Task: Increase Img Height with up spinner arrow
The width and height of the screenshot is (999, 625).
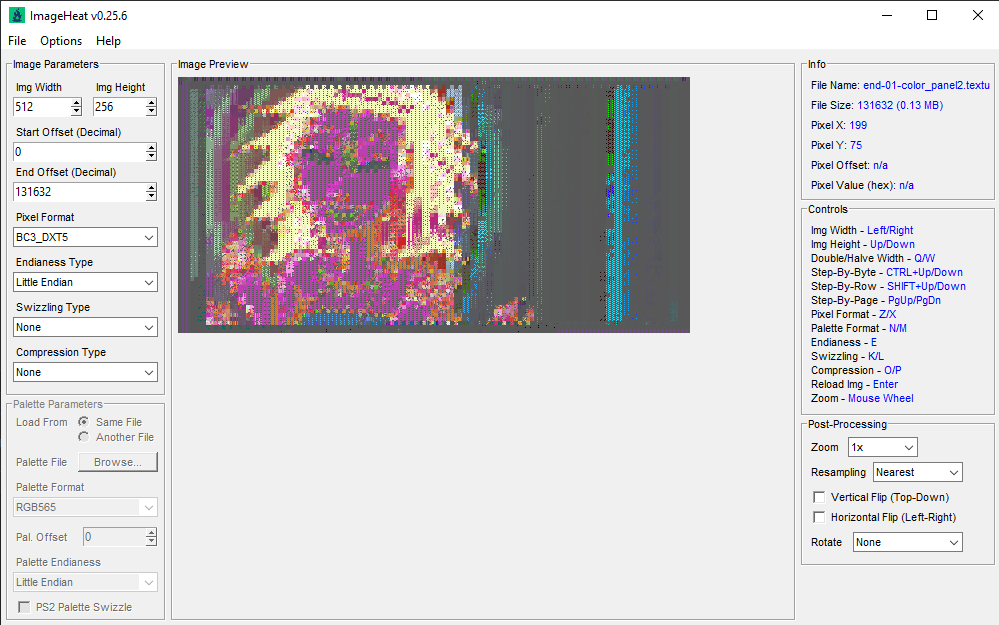Action: coord(151,103)
